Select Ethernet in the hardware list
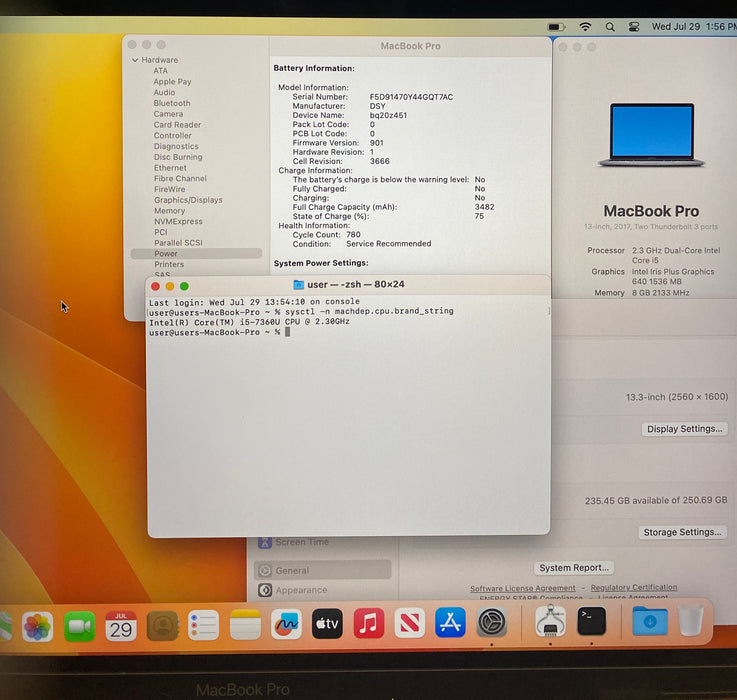This screenshot has height=700, width=737. click(170, 168)
